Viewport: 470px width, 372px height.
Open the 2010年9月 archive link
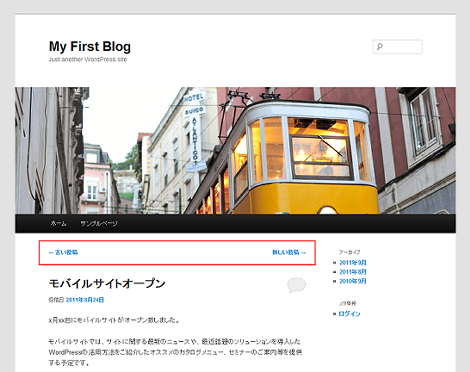click(353, 281)
